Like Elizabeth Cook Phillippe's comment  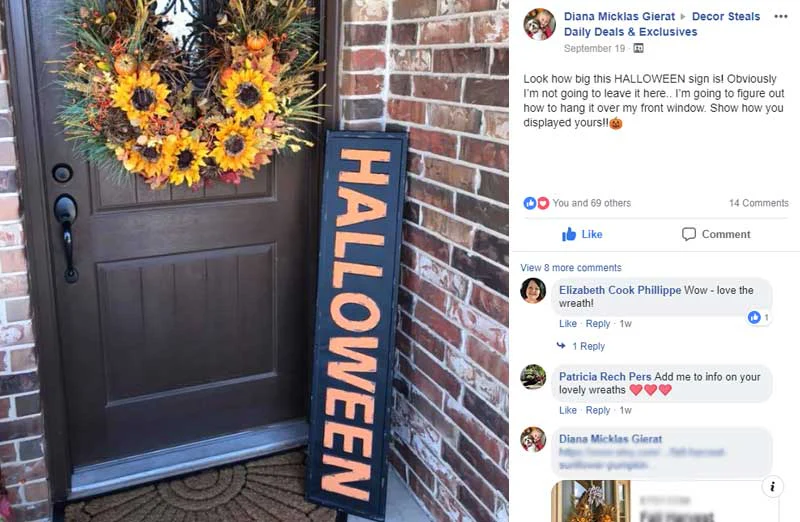(x=567, y=324)
